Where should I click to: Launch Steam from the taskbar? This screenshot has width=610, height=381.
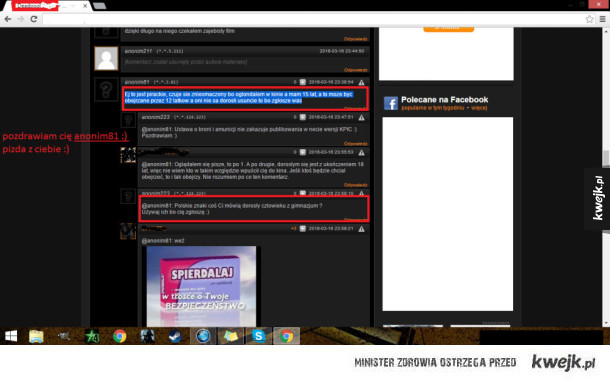pos(175,336)
